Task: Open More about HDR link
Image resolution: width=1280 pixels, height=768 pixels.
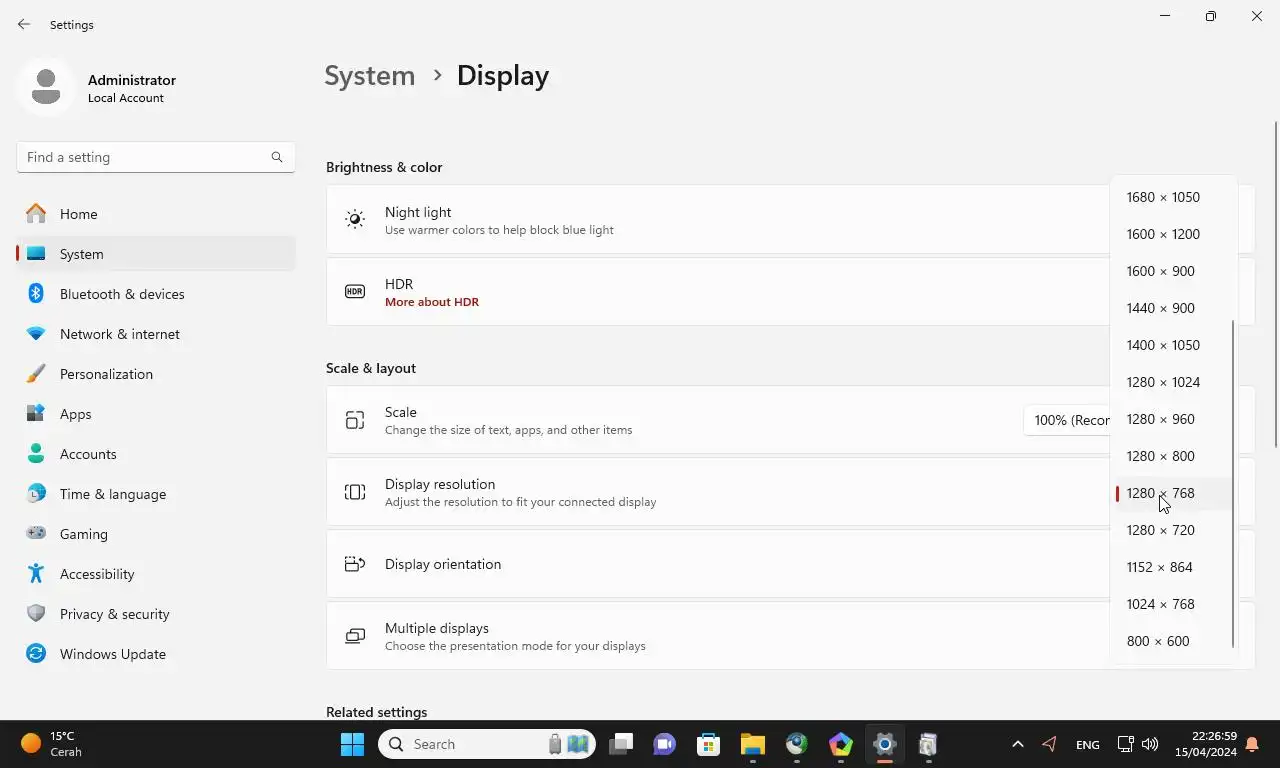Action: [432, 302]
